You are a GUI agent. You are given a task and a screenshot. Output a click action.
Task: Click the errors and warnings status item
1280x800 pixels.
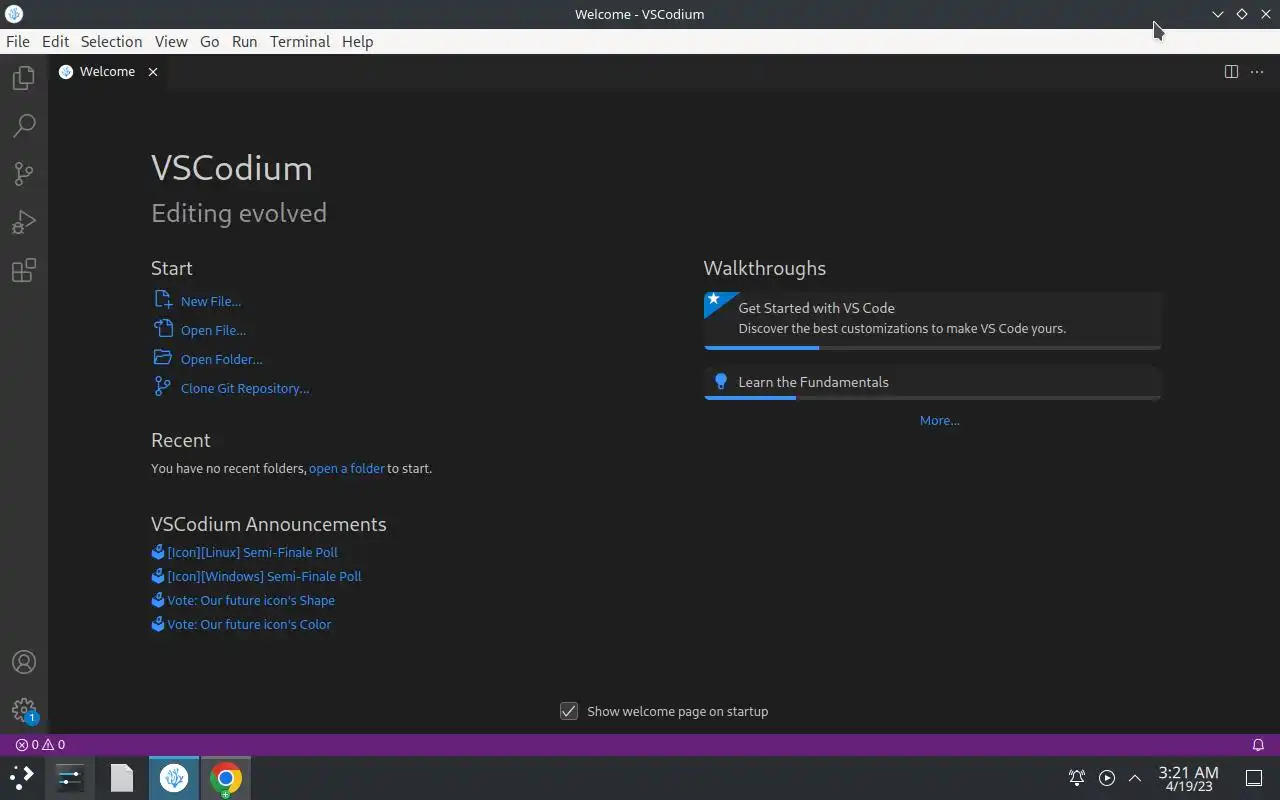click(x=40, y=744)
